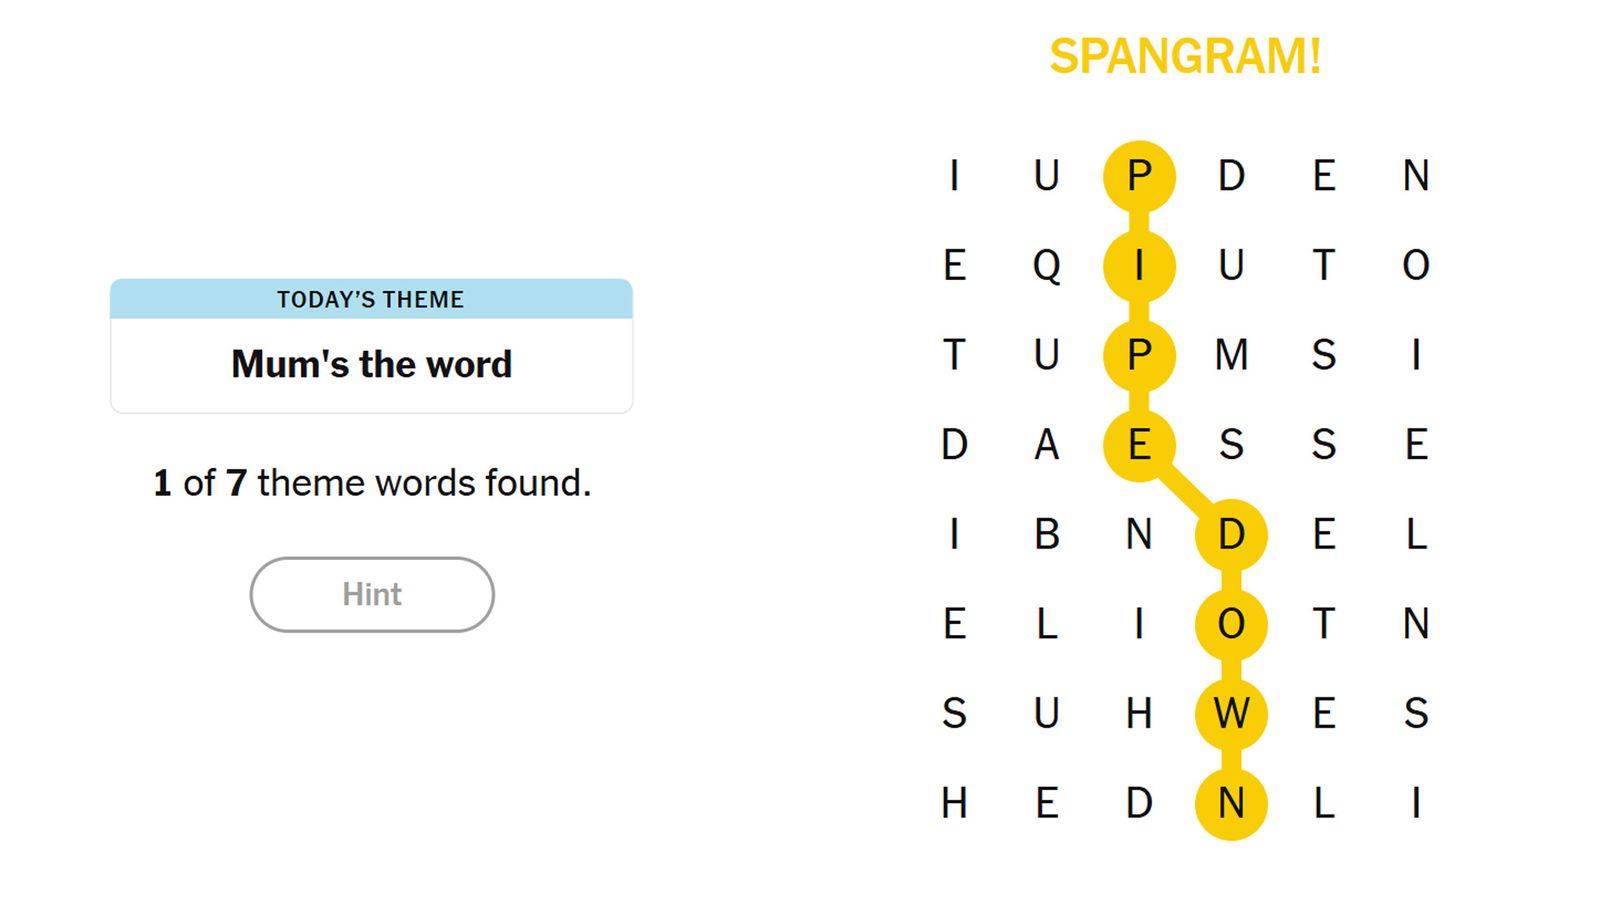Screen dimensions: 1600x900
Task: Click the highlighted yellow E tile
Action: 1139,445
